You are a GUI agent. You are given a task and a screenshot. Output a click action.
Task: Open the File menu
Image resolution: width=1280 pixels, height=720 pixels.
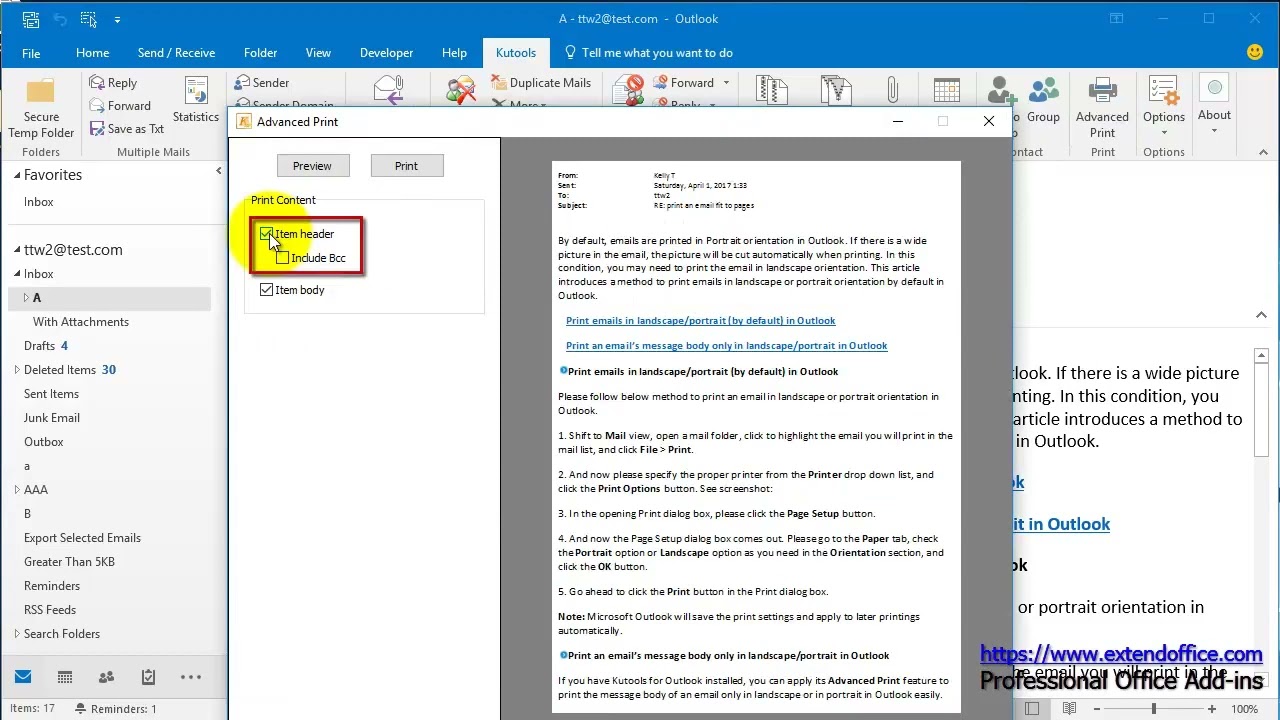pos(31,53)
